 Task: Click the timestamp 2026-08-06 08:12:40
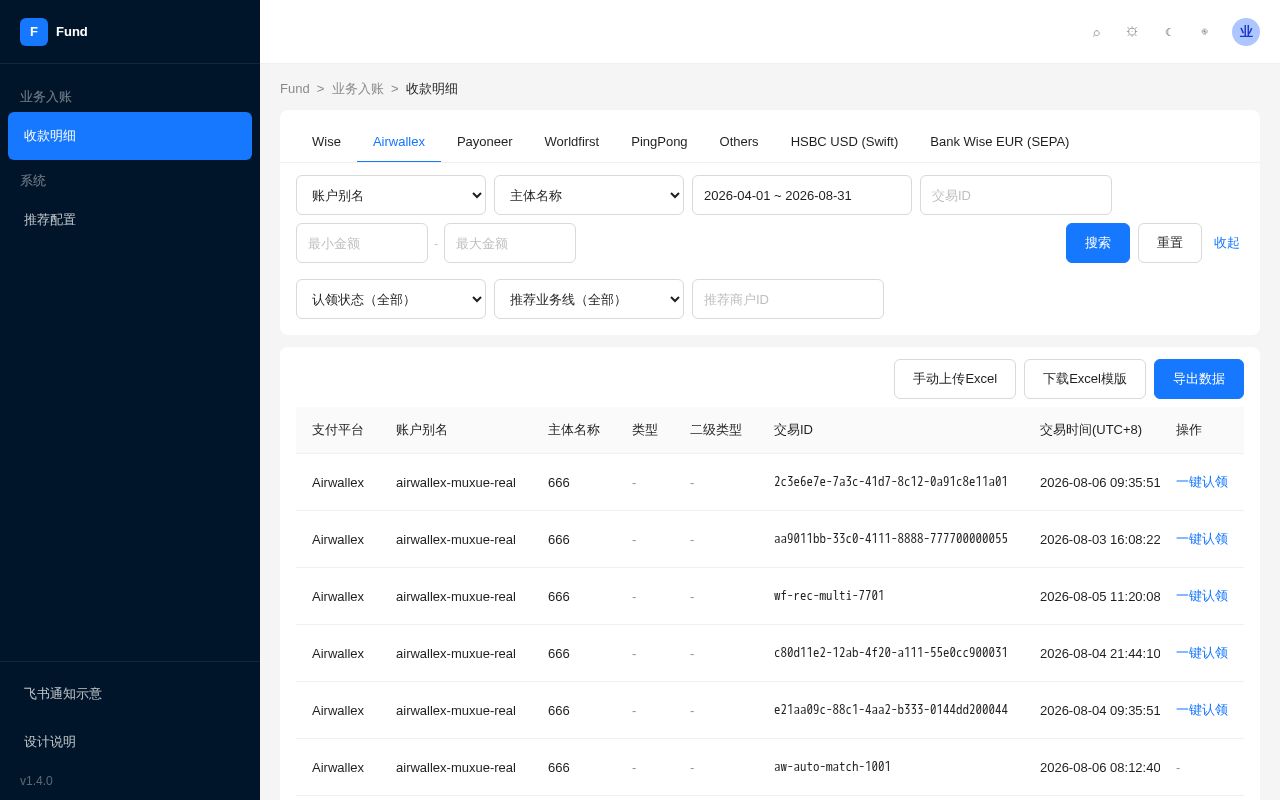[x=1100, y=767]
